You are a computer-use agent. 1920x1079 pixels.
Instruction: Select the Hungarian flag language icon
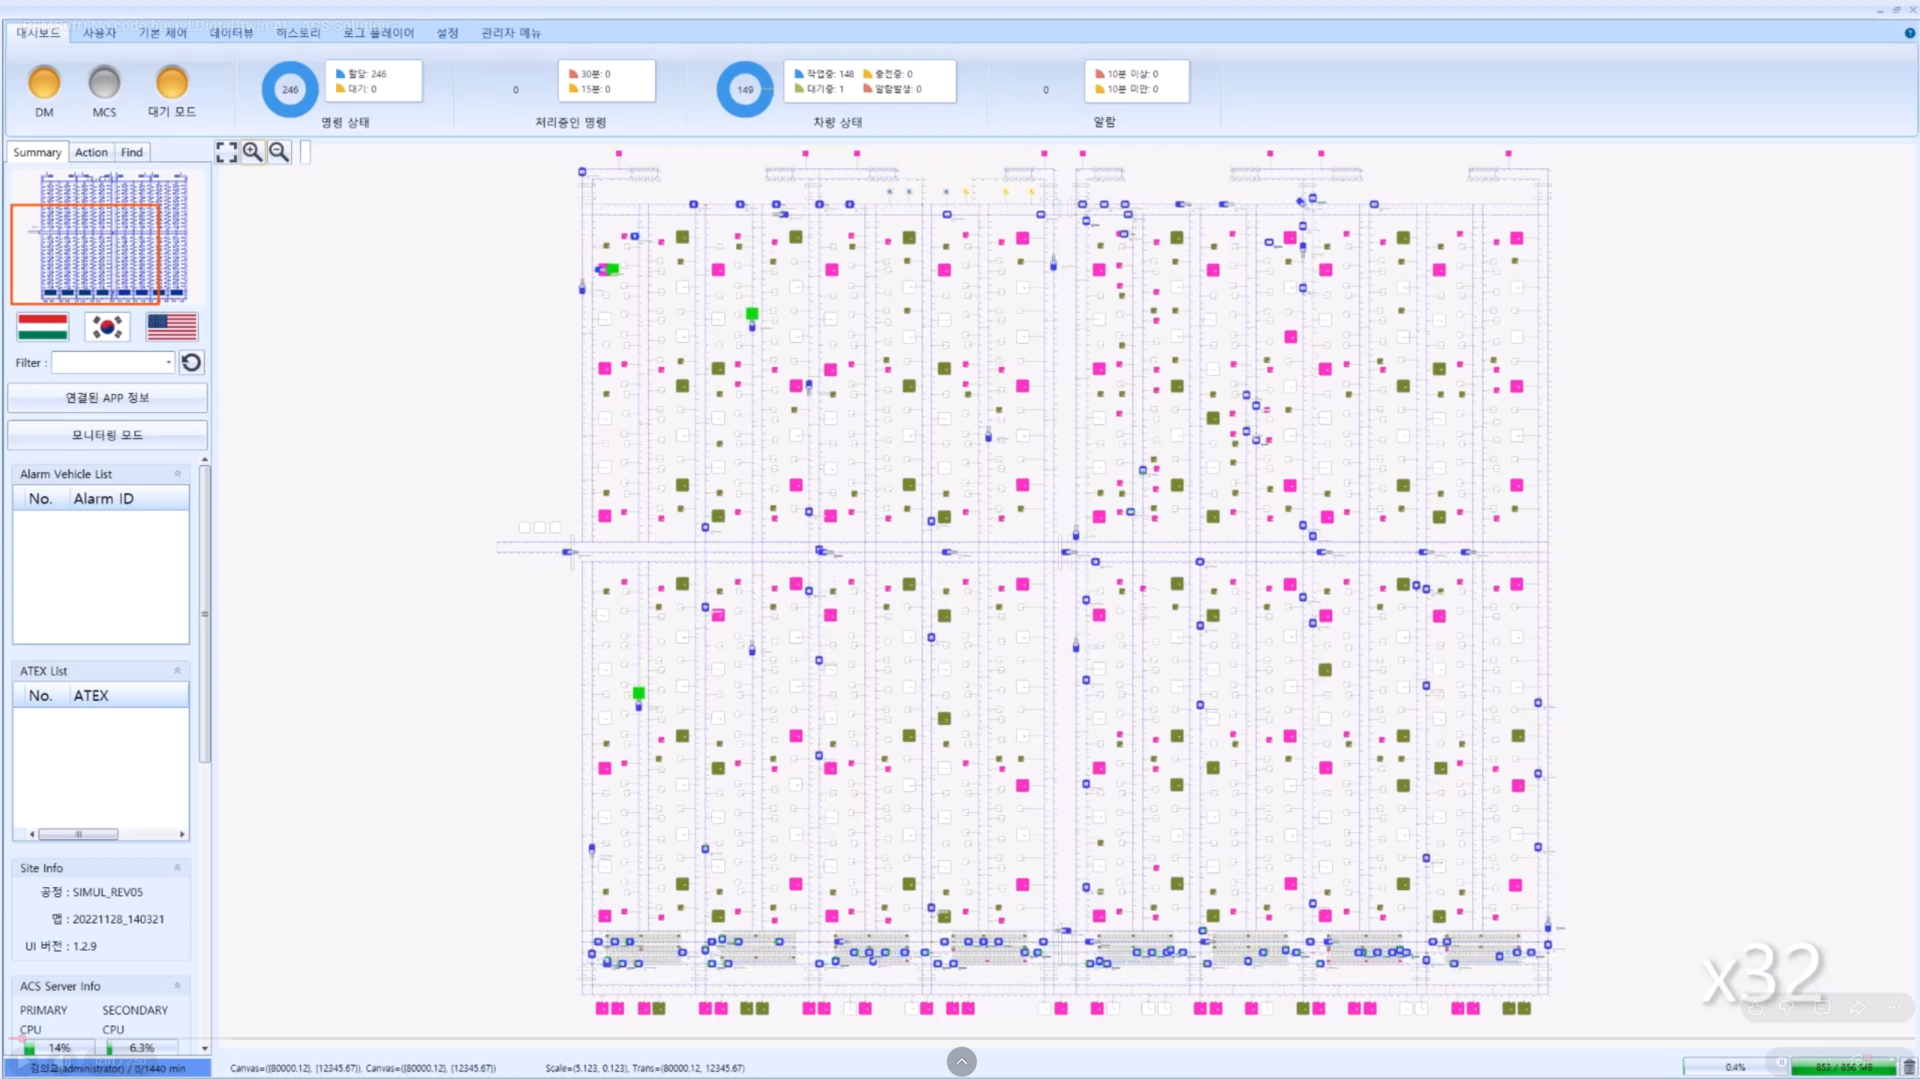pyautogui.click(x=43, y=327)
